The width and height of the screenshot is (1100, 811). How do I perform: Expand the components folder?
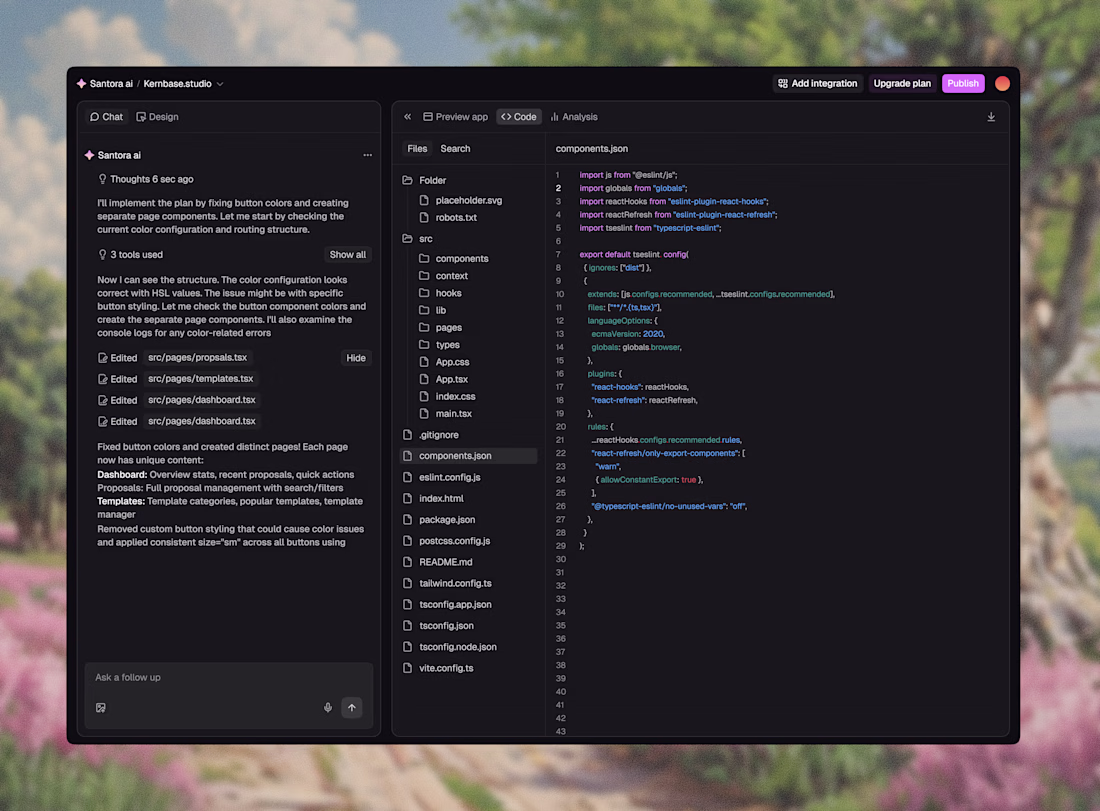(454, 259)
